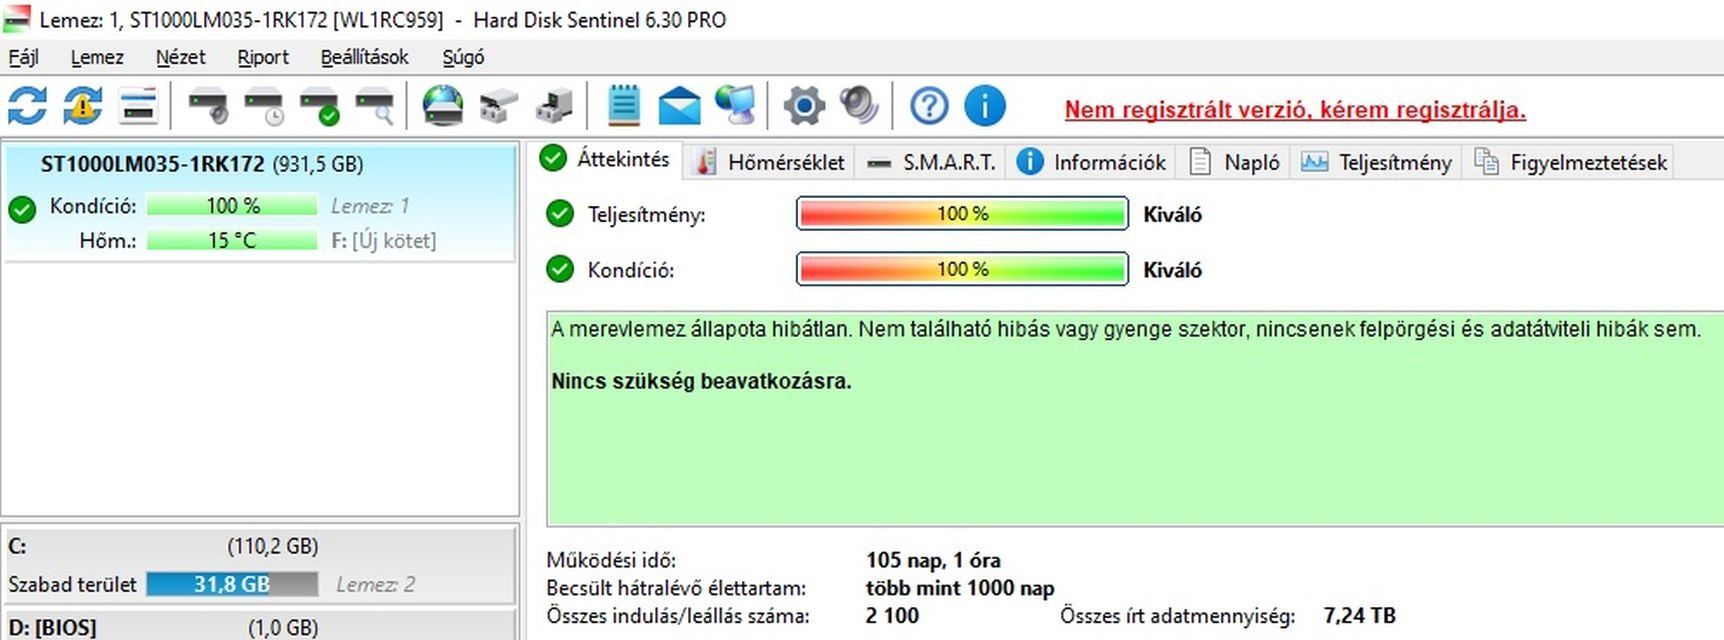Image resolution: width=1724 pixels, height=640 pixels.
Task: Open the Súgó menu
Action: tap(463, 57)
